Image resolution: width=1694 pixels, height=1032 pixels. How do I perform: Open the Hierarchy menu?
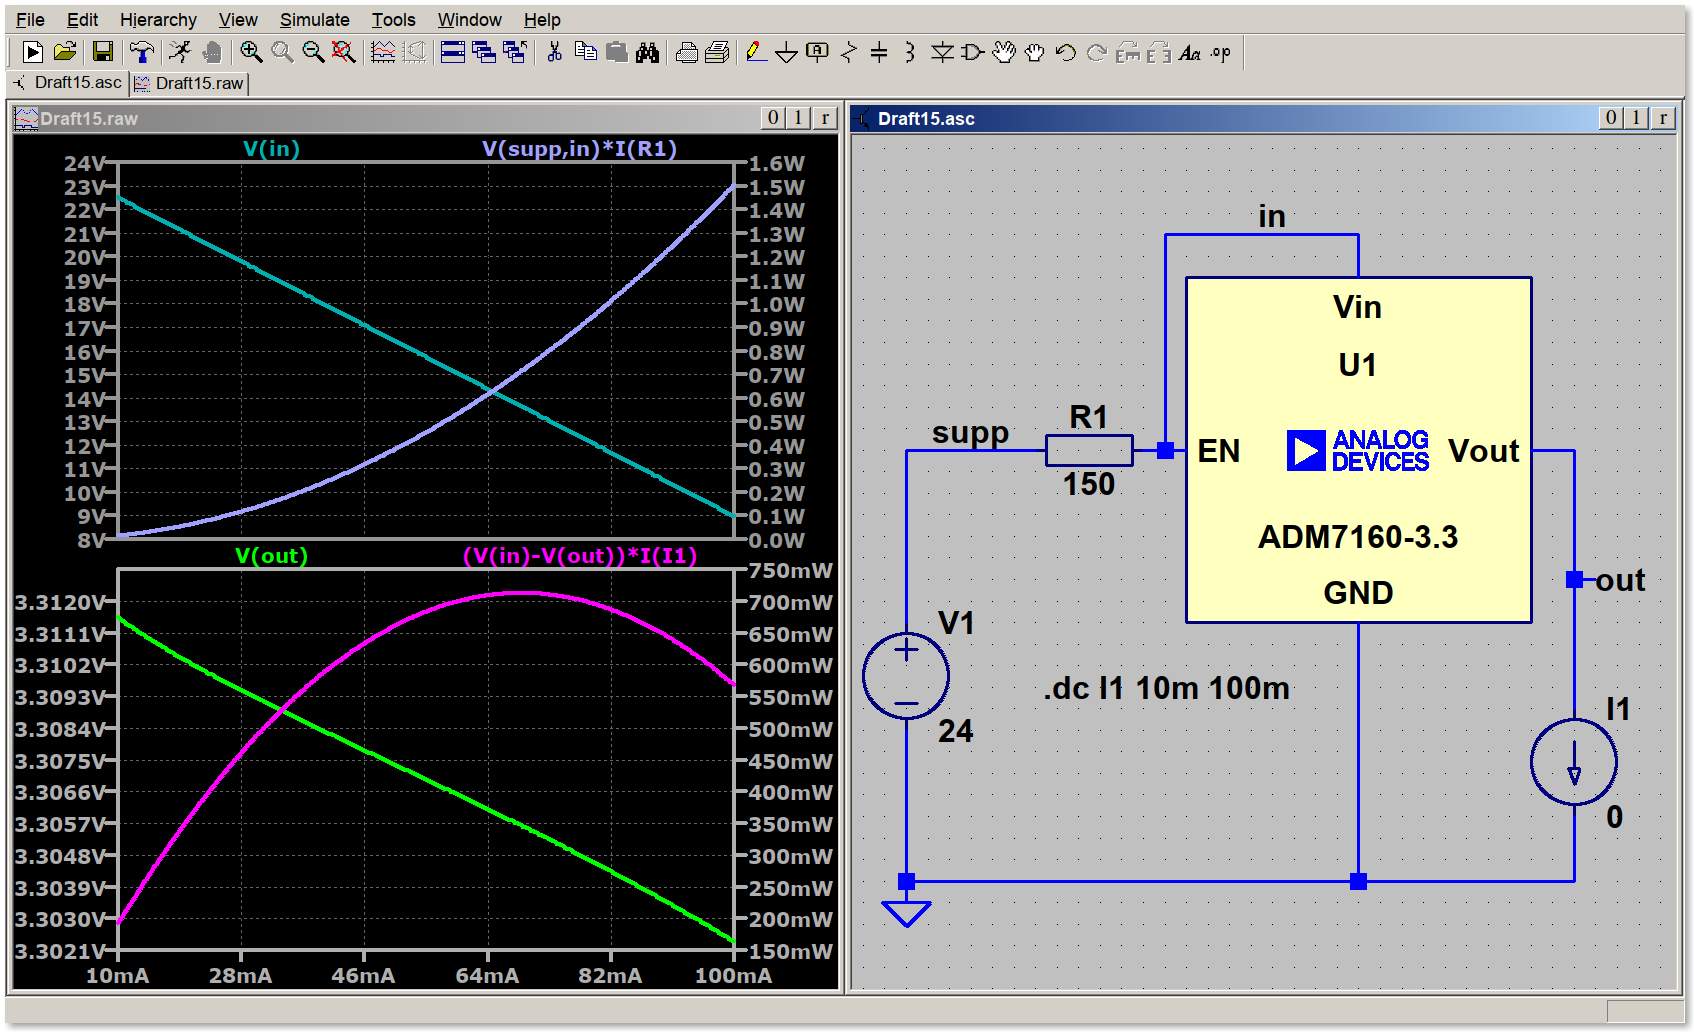click(158, 20)
